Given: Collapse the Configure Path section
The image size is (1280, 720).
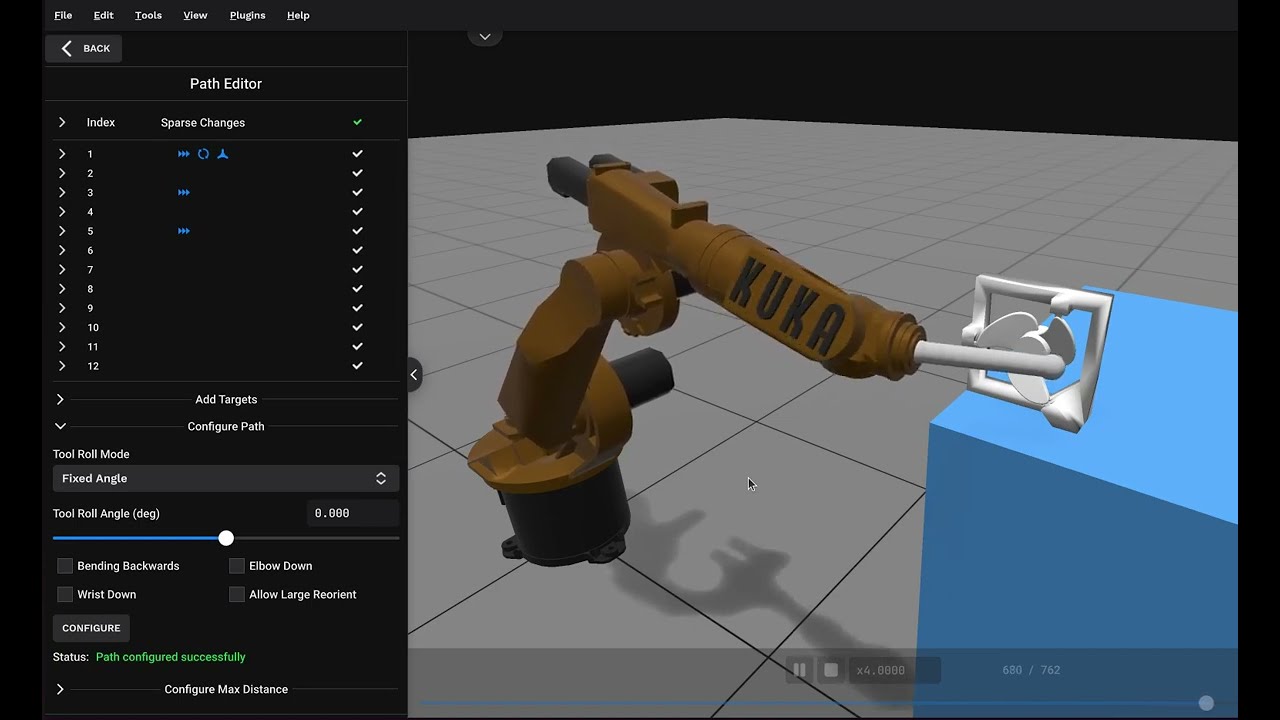Looking at the screenshot, I should tap(226, 426).
